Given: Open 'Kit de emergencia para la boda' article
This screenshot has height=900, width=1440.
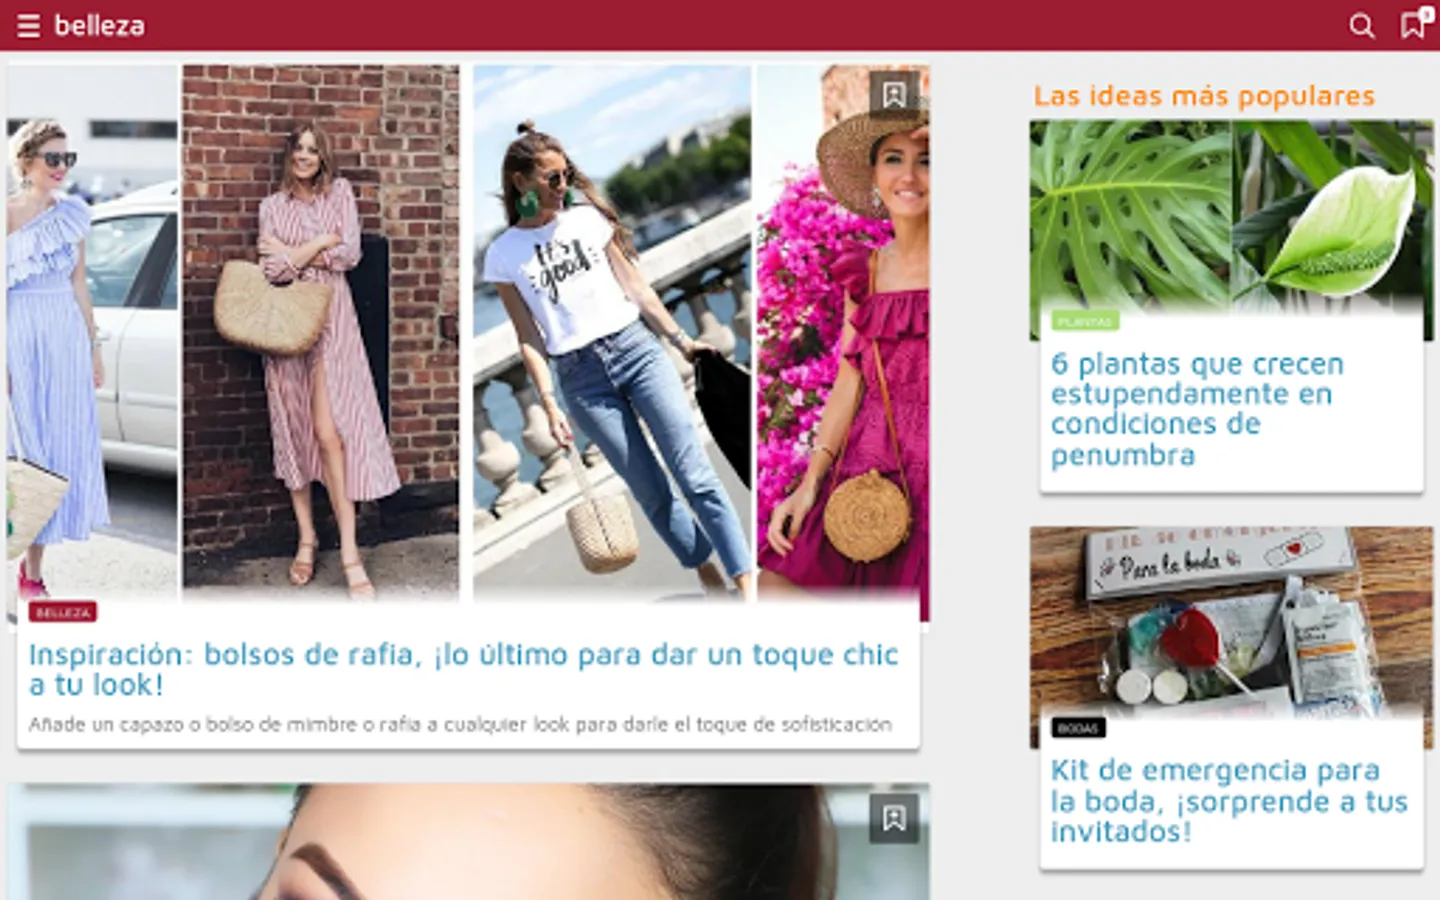Looking at the screenshot, I should (x=1229, y=800).
